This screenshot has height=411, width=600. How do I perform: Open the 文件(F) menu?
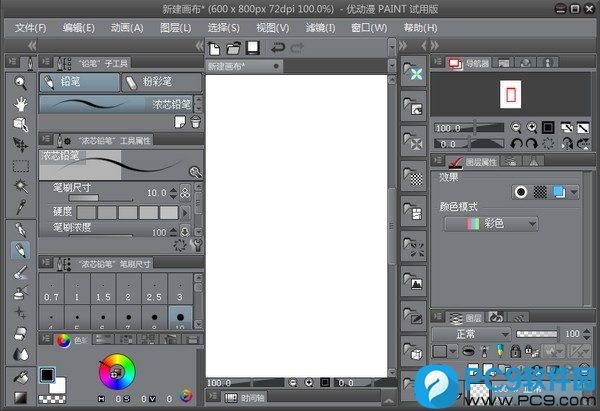point(31,28)
